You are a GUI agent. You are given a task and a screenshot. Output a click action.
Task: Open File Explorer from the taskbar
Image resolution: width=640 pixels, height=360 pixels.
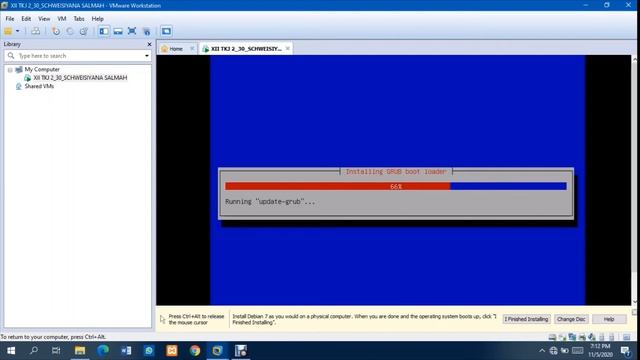pos(80,351)
